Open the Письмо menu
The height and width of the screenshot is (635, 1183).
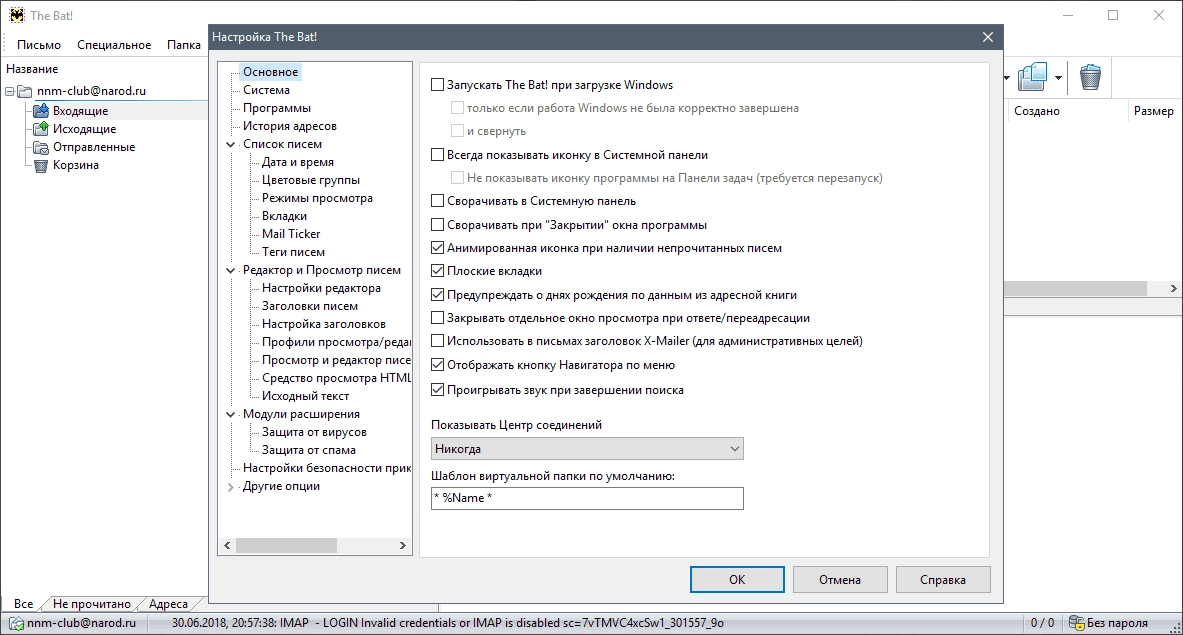tap(38, 45)
